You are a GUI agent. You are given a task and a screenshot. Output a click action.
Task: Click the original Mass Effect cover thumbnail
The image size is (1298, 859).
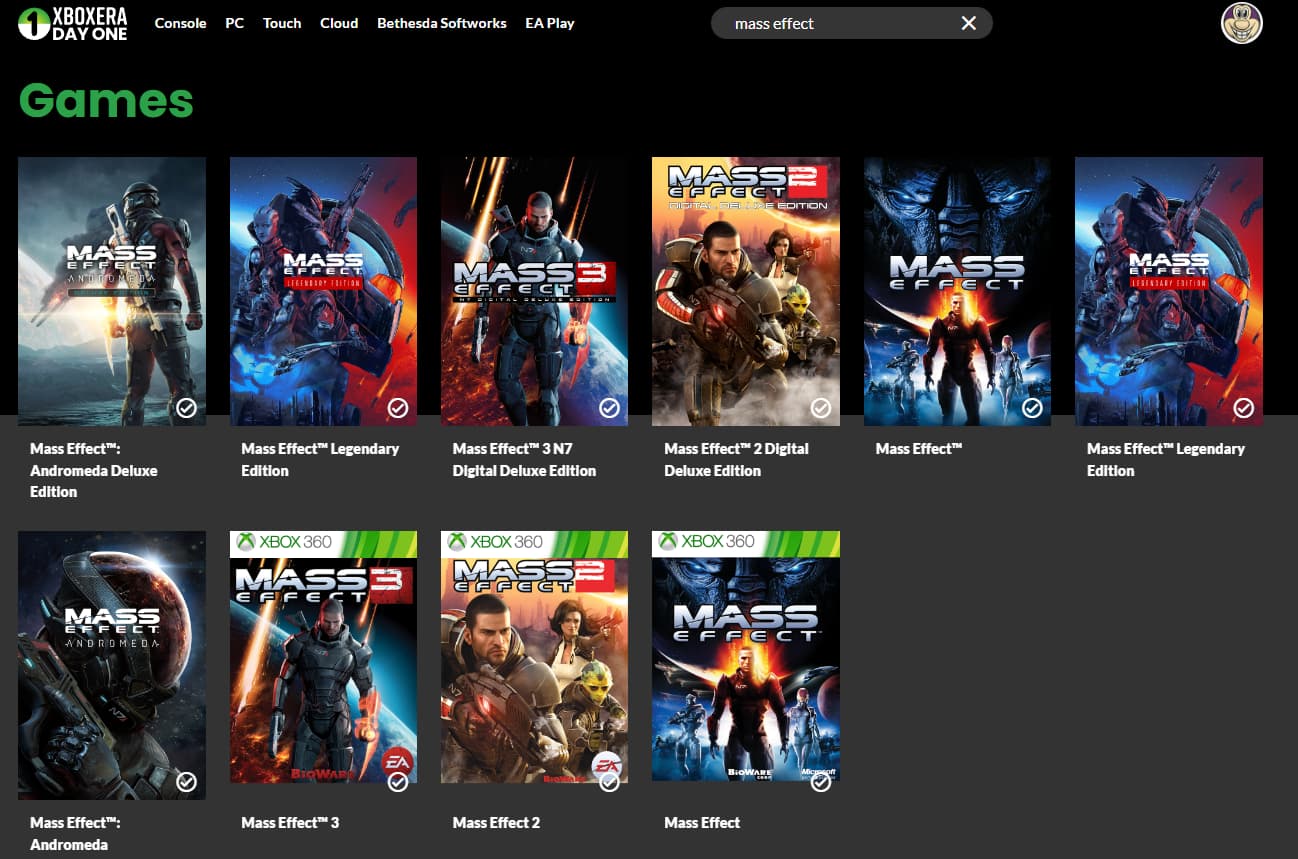(957, 290)
